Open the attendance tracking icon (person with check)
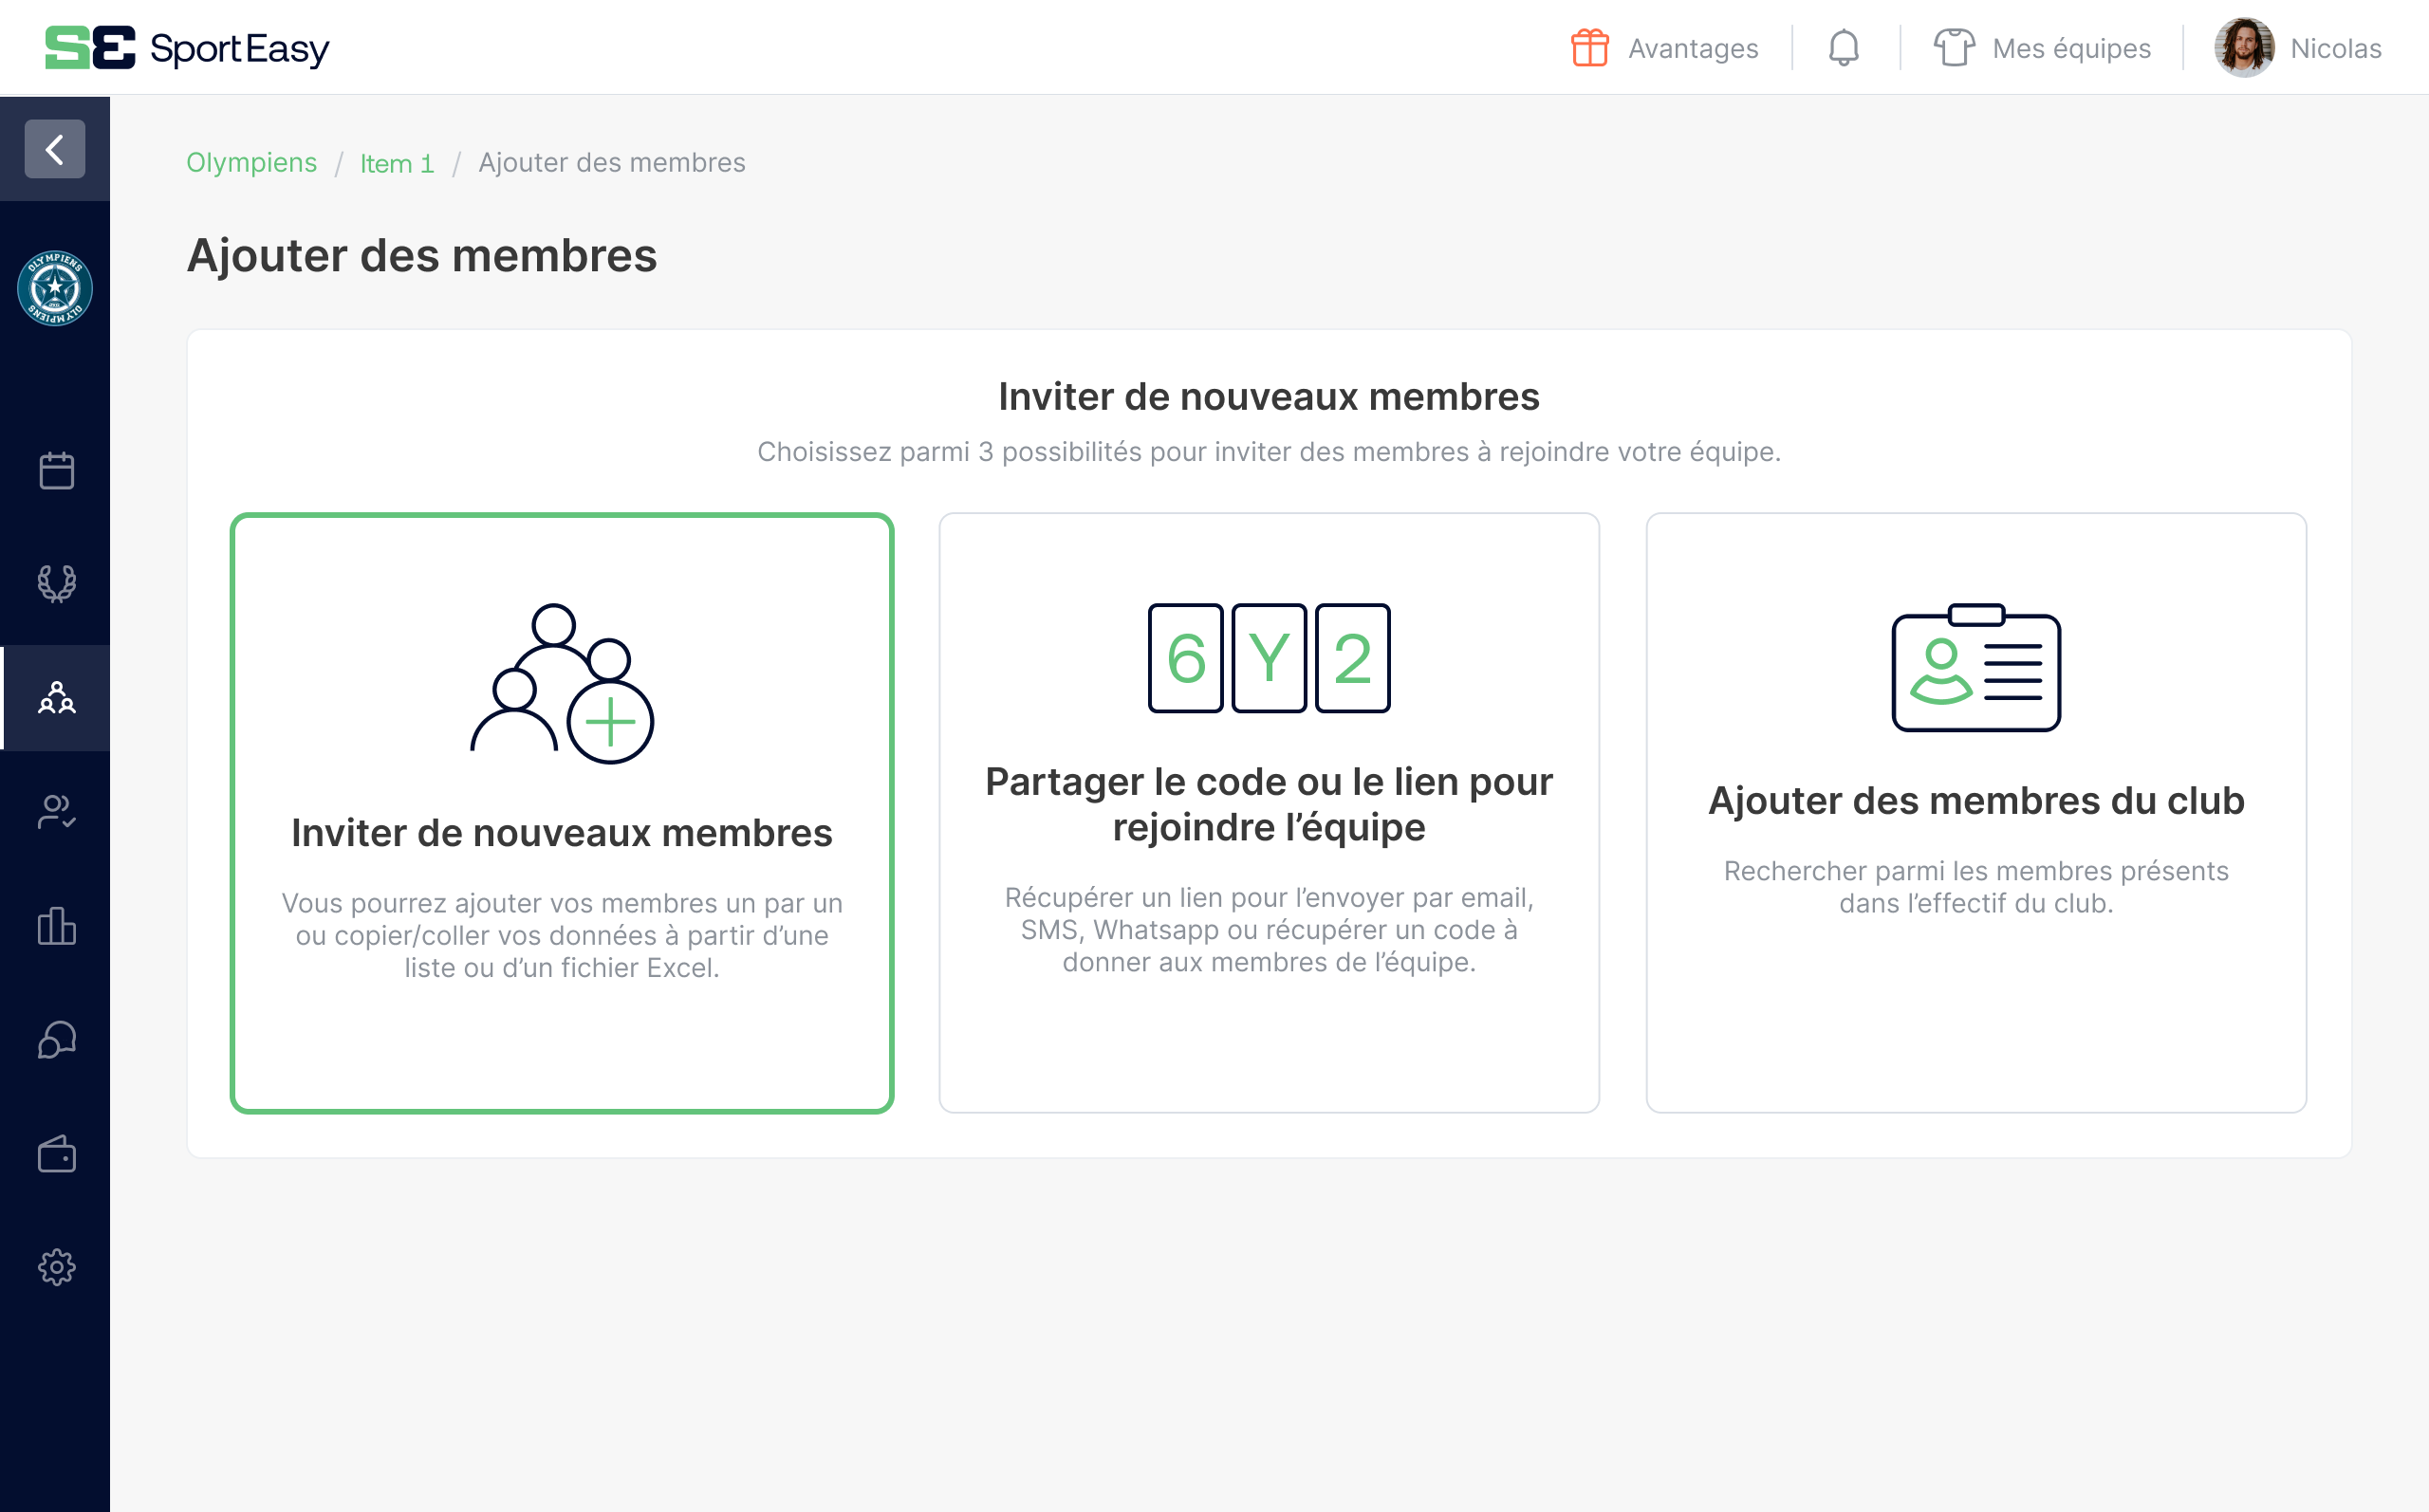 tap(56, 812)
